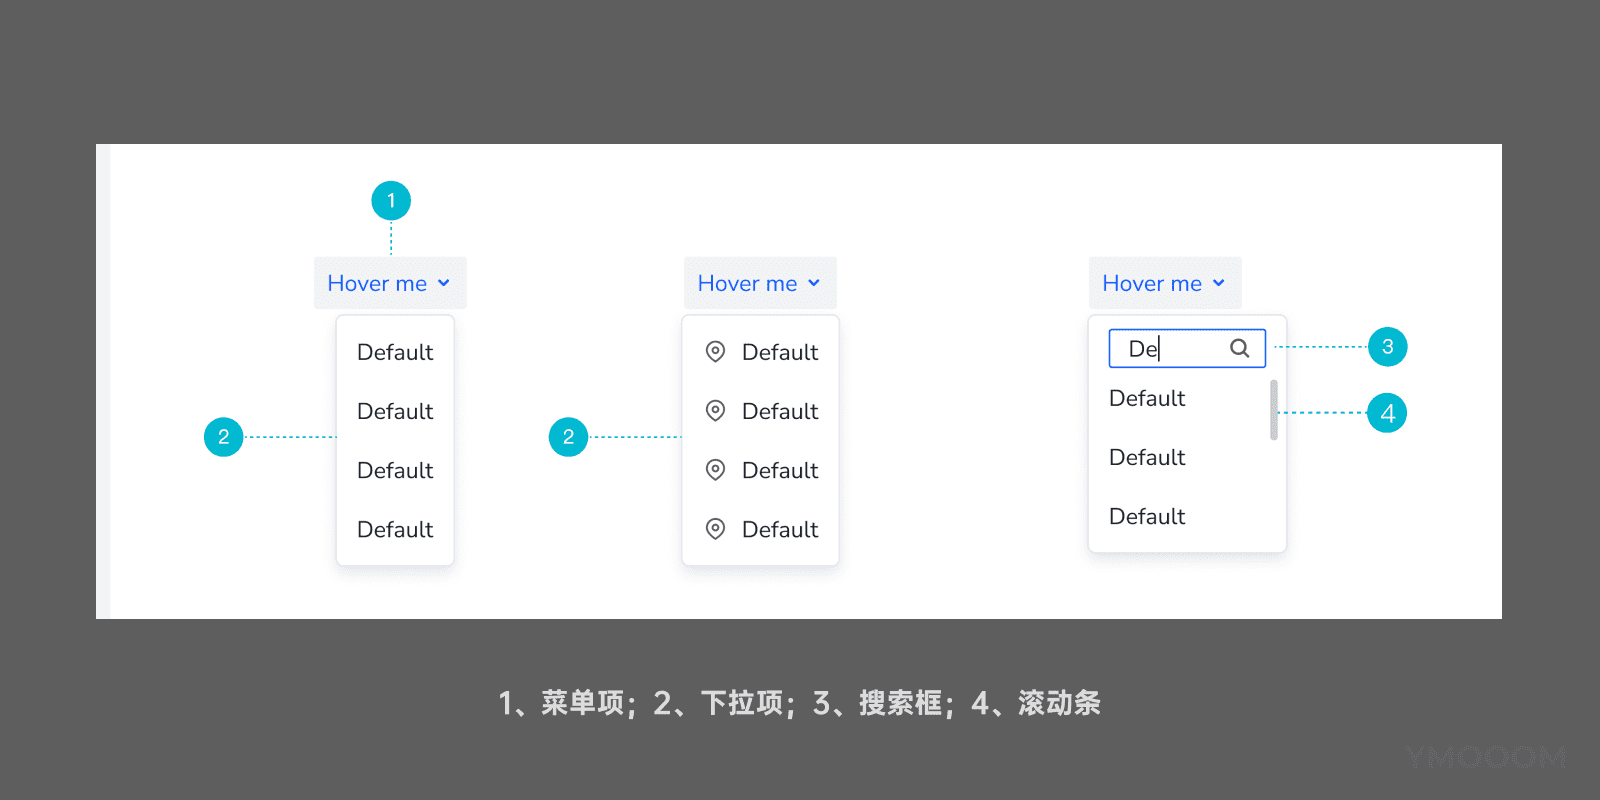Image resolution: width=1600 pixels, height=800 pixels.
Task: Click the location pin icon of the bottom Default row
Action: (x=715, y=529)
